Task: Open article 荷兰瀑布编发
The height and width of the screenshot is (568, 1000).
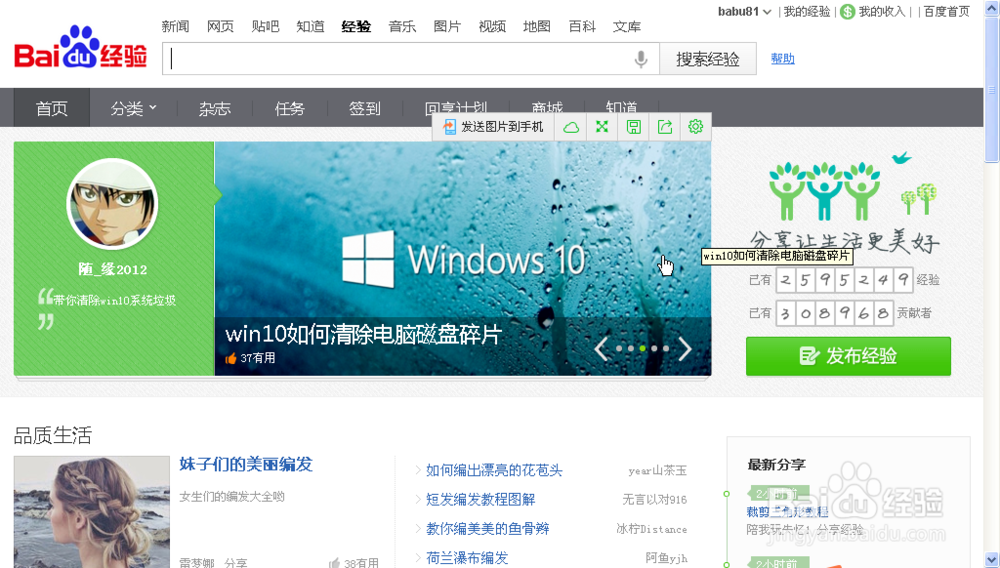Action: point(467,558)
